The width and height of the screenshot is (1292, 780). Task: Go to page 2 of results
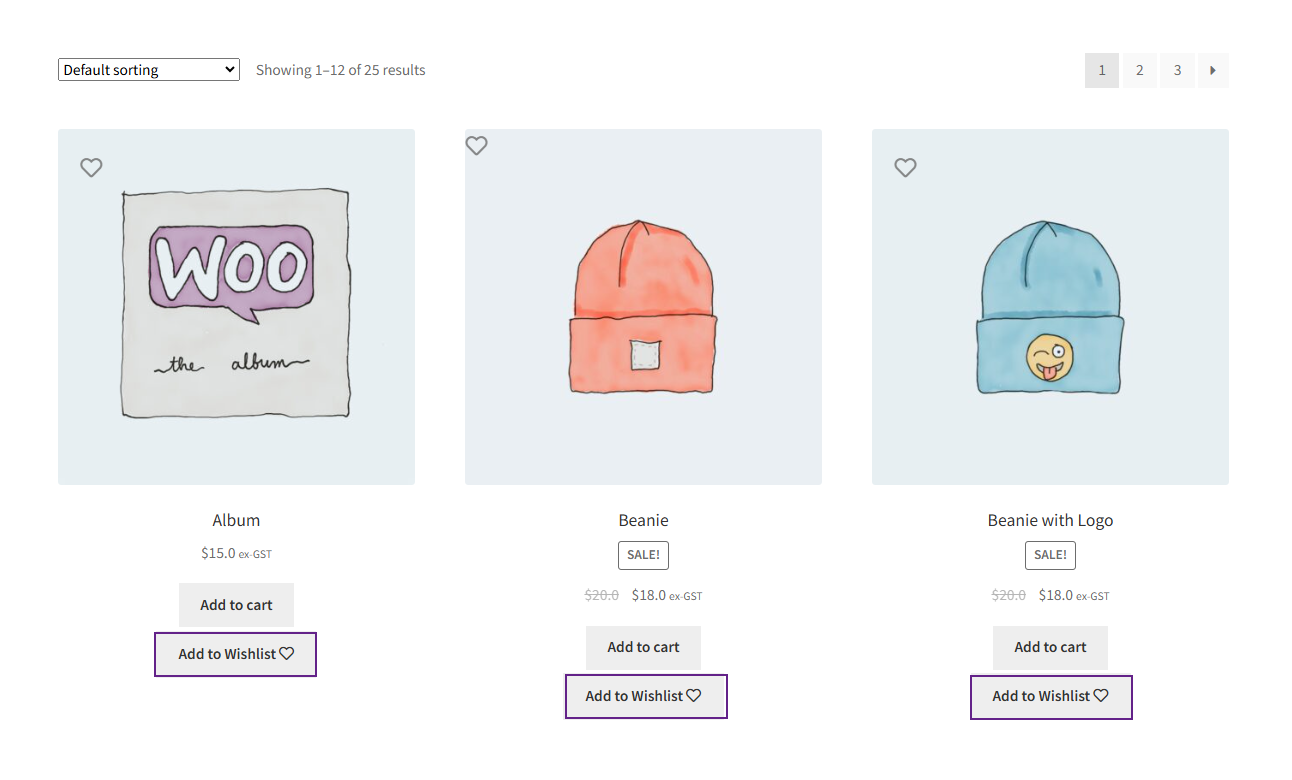click(x=1139, y=70)
